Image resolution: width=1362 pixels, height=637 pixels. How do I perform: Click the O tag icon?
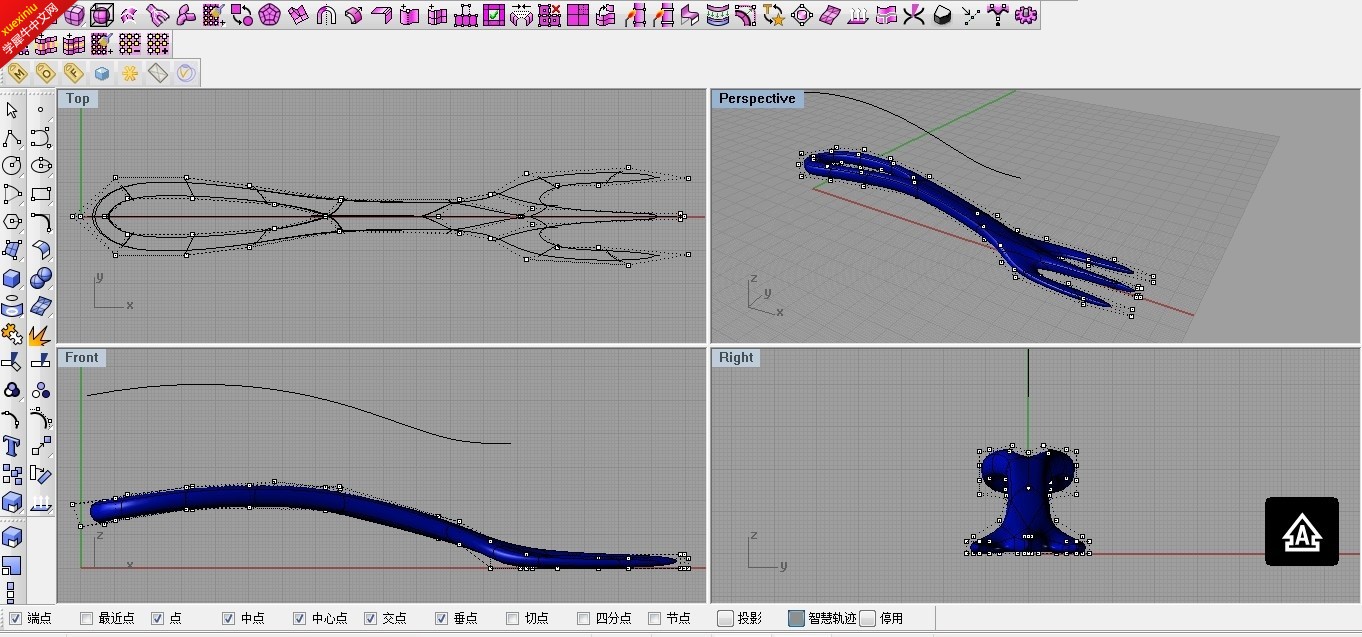coord(46,73)
